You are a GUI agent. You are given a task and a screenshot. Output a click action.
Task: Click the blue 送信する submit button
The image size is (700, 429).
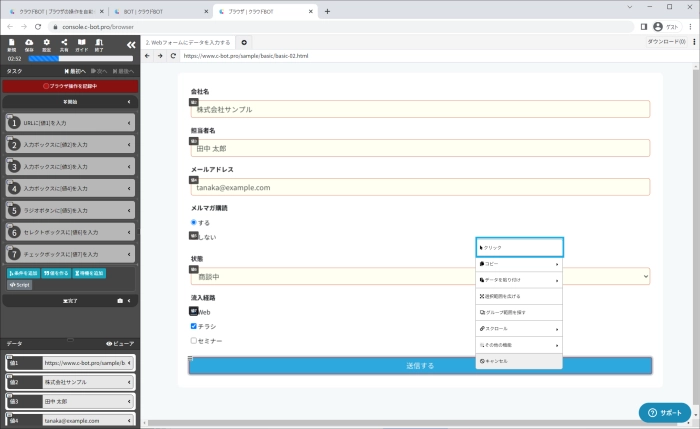coord(420,366)
